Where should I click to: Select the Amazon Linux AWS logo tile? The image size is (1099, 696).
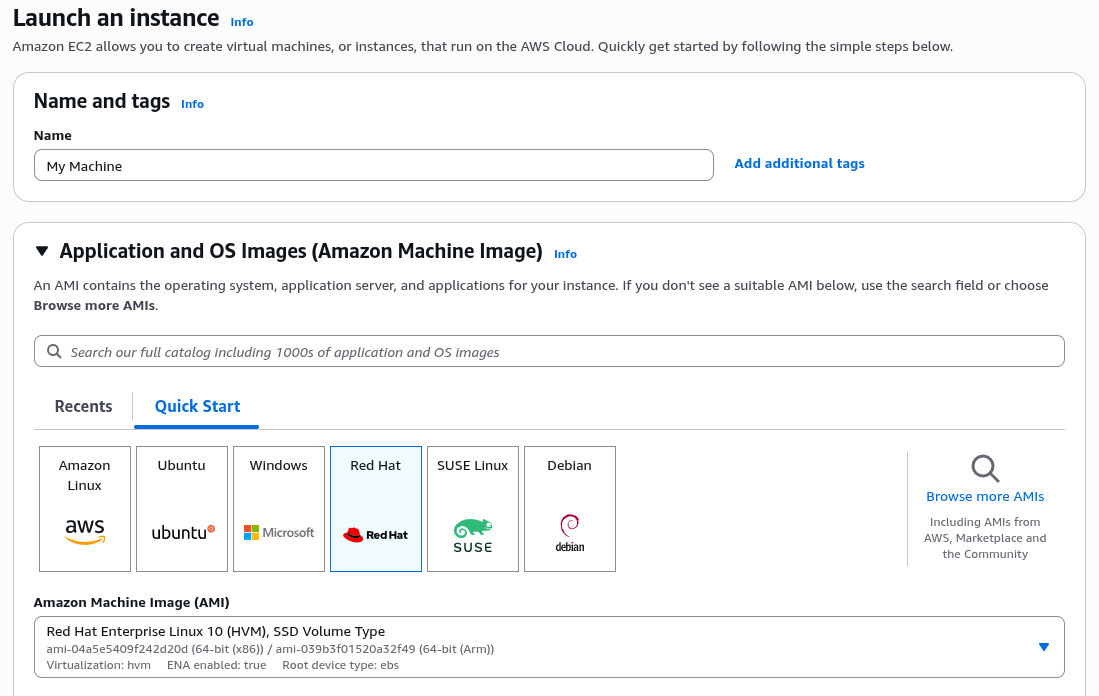tap(85, 509)
